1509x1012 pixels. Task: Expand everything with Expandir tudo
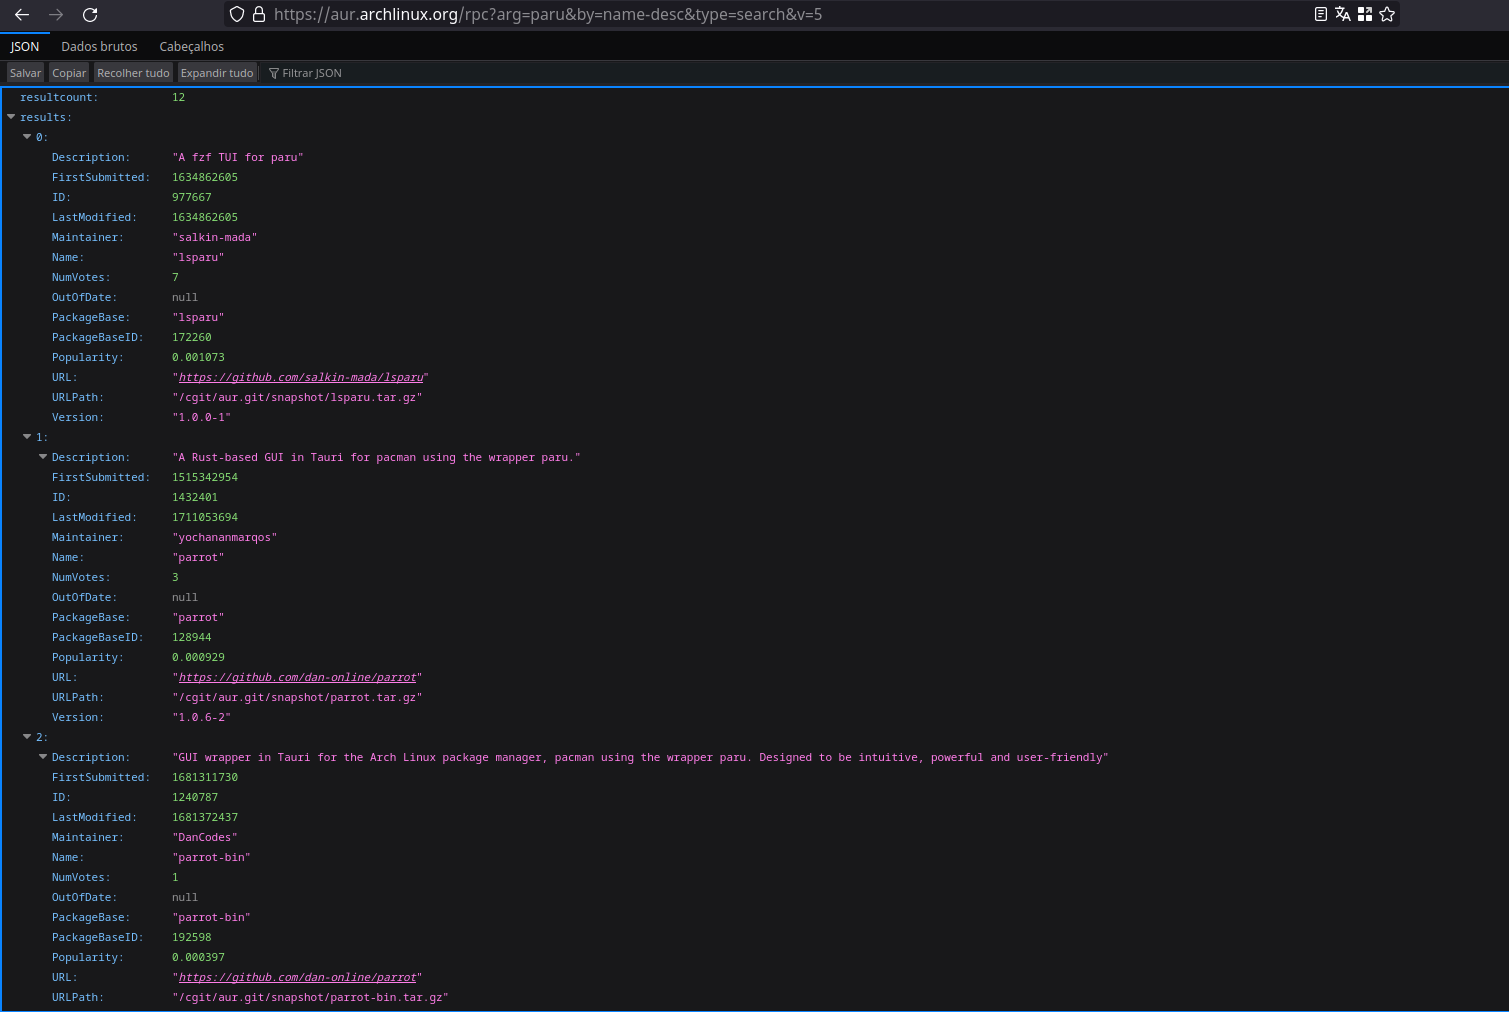217,73
